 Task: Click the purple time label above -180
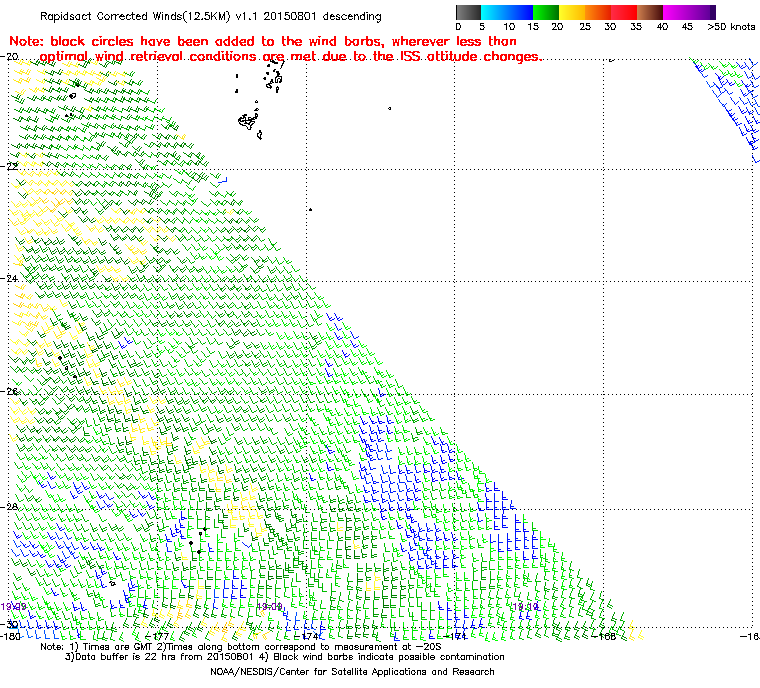pos(13,606)
